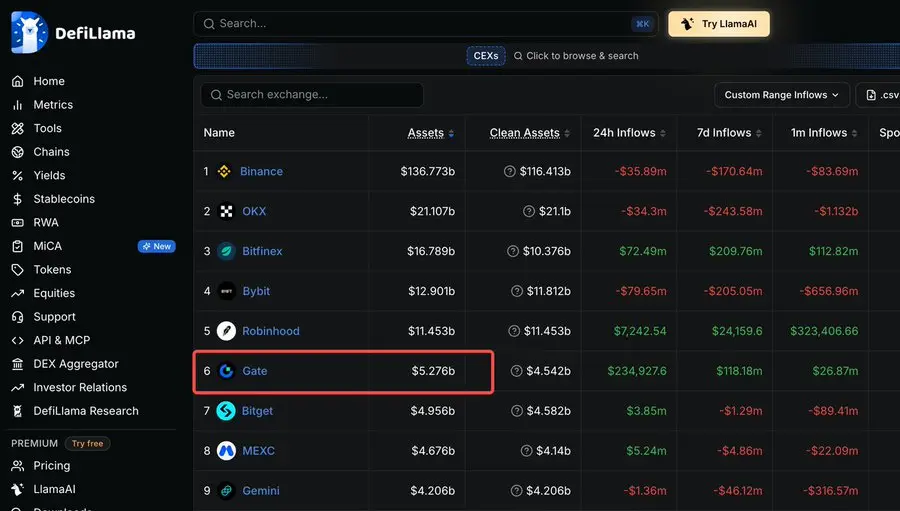The image size is (900, 511).
Task: Click Binance assets value $136.773b
Action: click(x=428, y=171)
